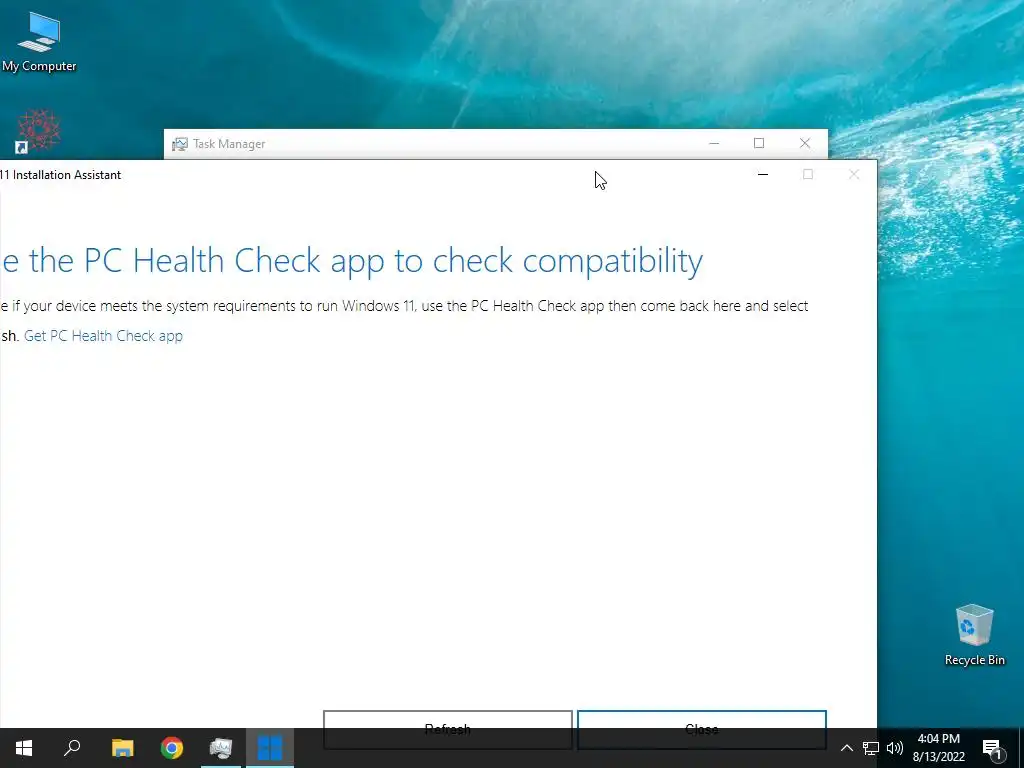Open taskbar Search magnifier
The height and width of the screenshot is (768, 1024).
pyautogui.click(x=72, y=748)
